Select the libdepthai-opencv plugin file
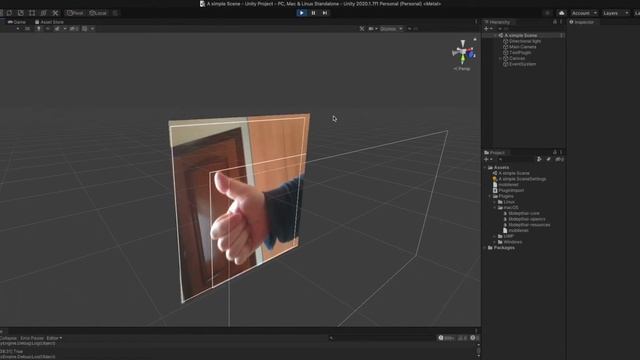640x360 pixels. [x=527, y=219]
